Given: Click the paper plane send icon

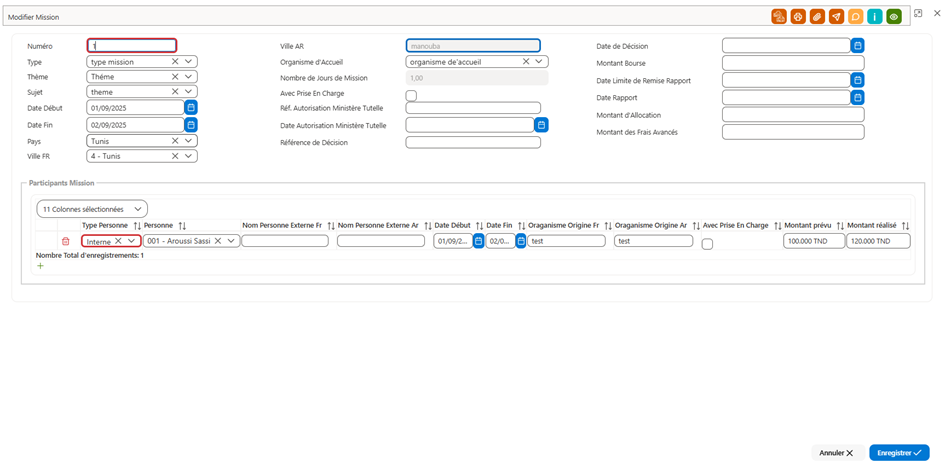Looking at the screenshot, I should coord(836,17).
